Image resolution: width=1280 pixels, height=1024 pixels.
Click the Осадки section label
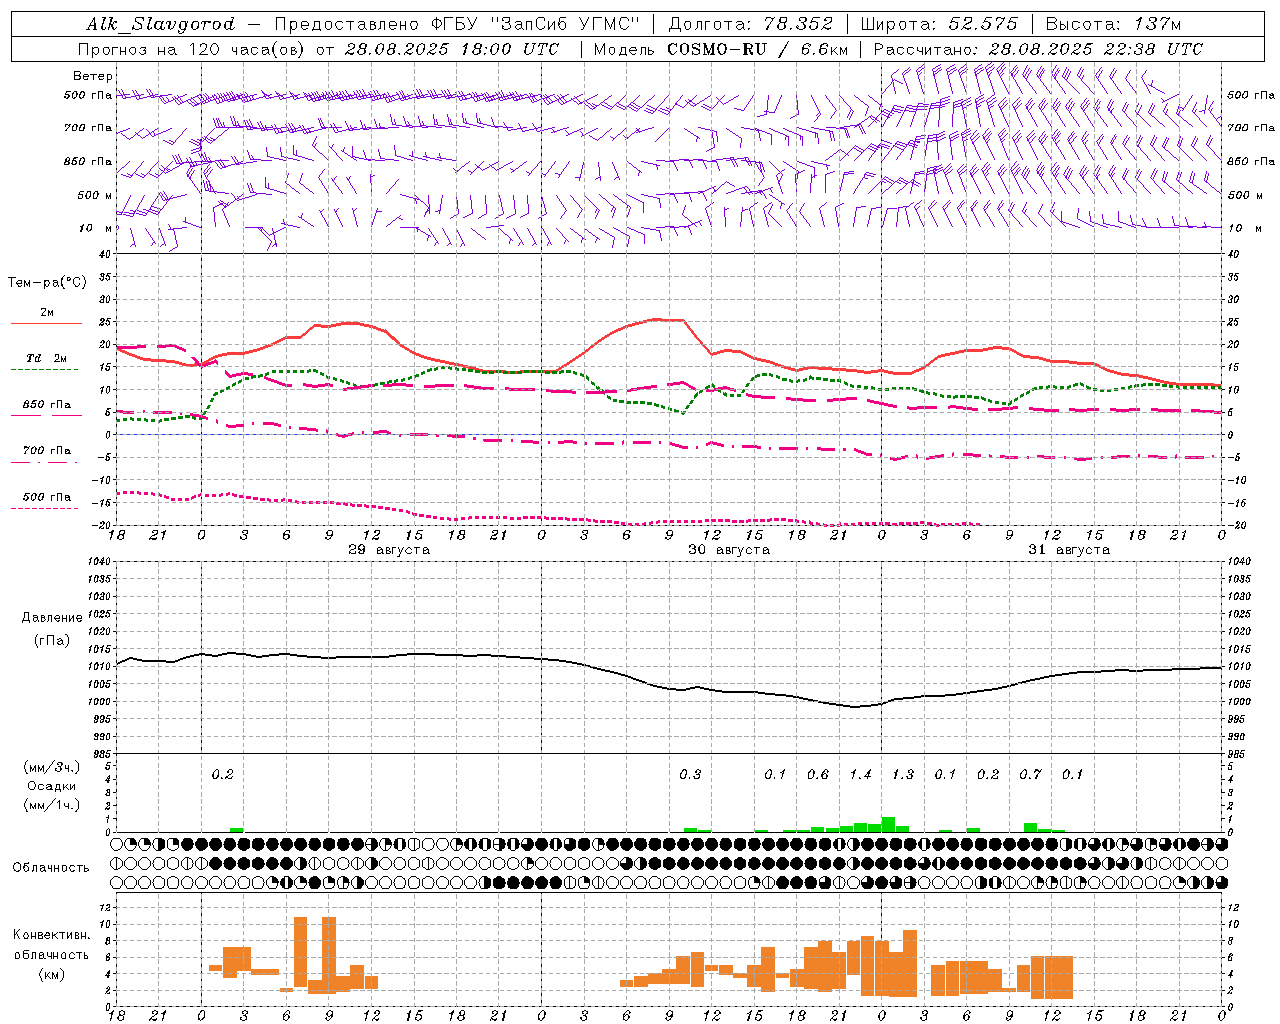click(x=52, y=787)
